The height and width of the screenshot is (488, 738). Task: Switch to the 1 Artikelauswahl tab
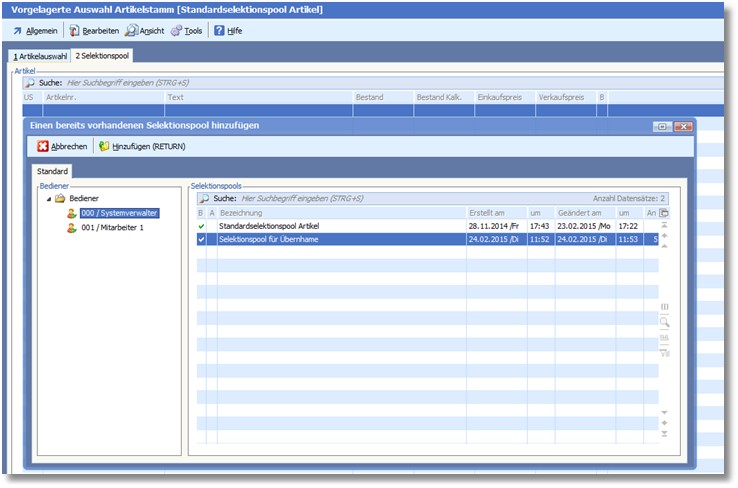tap(40, 56)
